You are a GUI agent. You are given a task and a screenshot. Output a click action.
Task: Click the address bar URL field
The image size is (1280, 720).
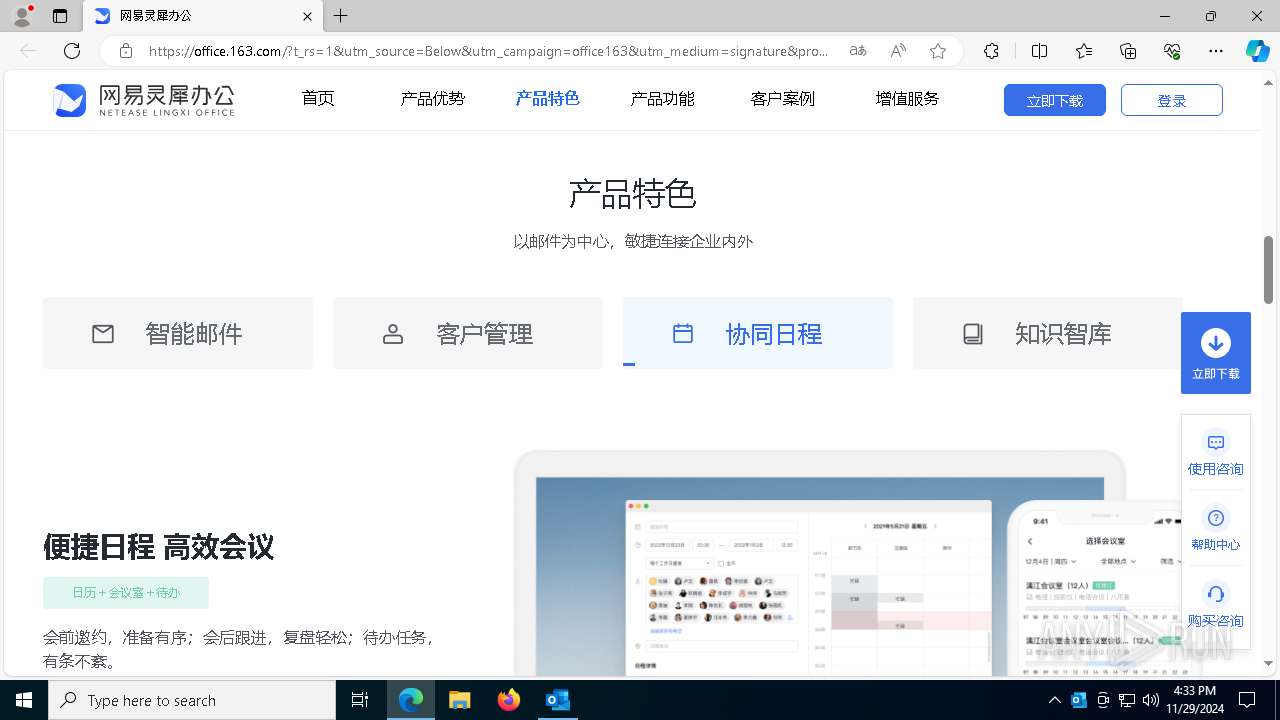[489, 51]
